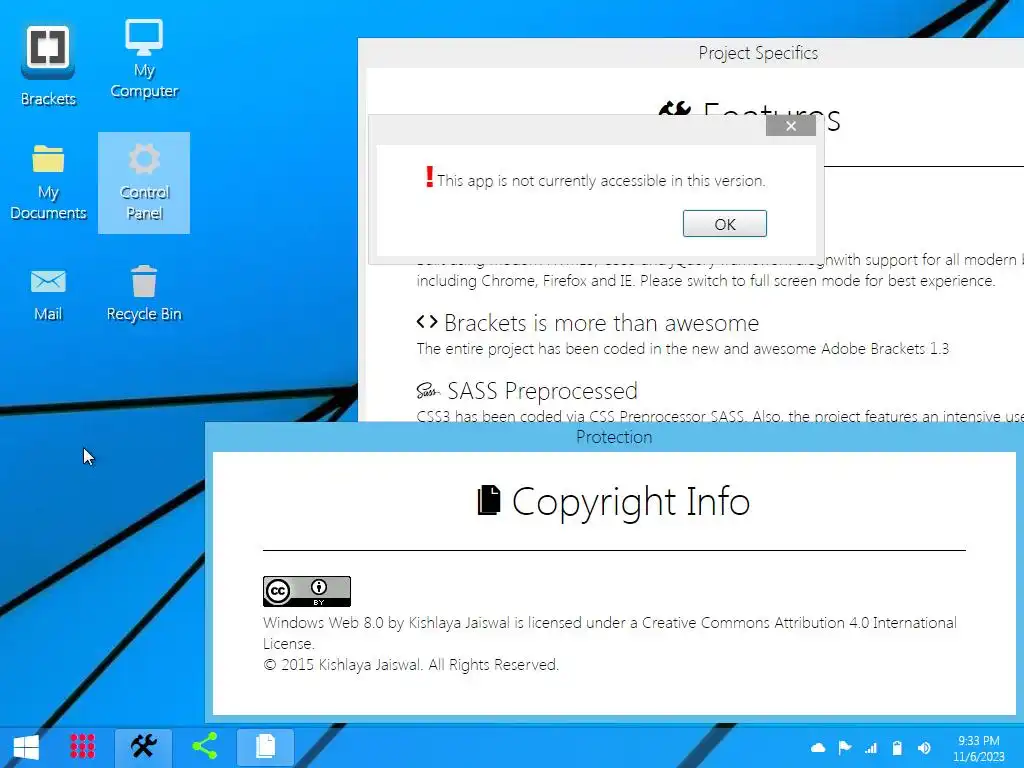Click the flag icon in system tray
Viewport: 1024px width, 768px height.
844,748
